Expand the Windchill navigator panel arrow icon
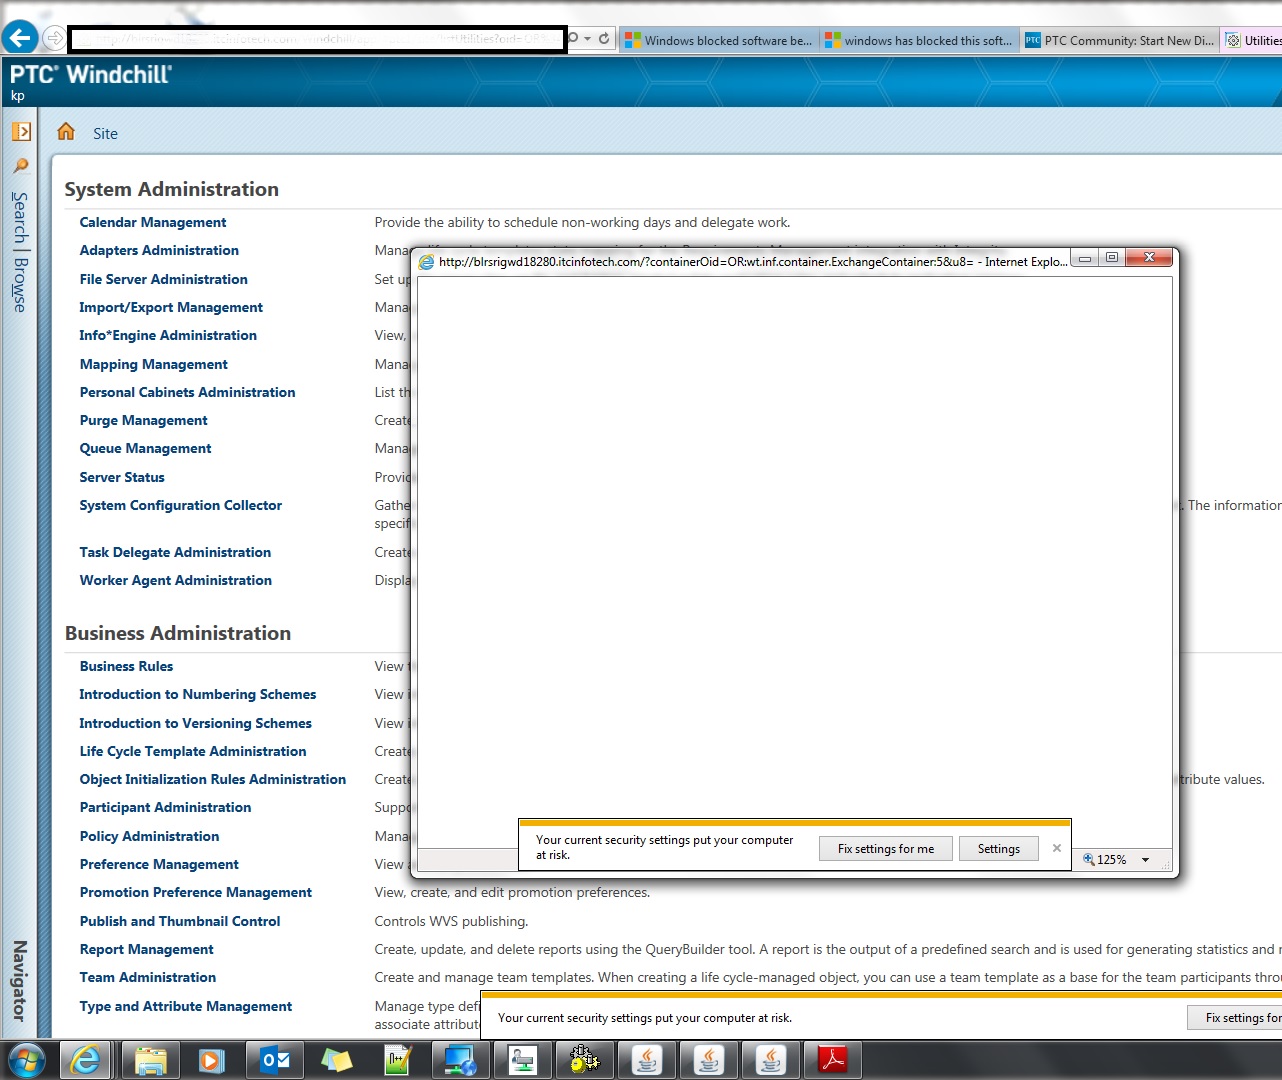The image size is (1282, 1080). (21, 131)
